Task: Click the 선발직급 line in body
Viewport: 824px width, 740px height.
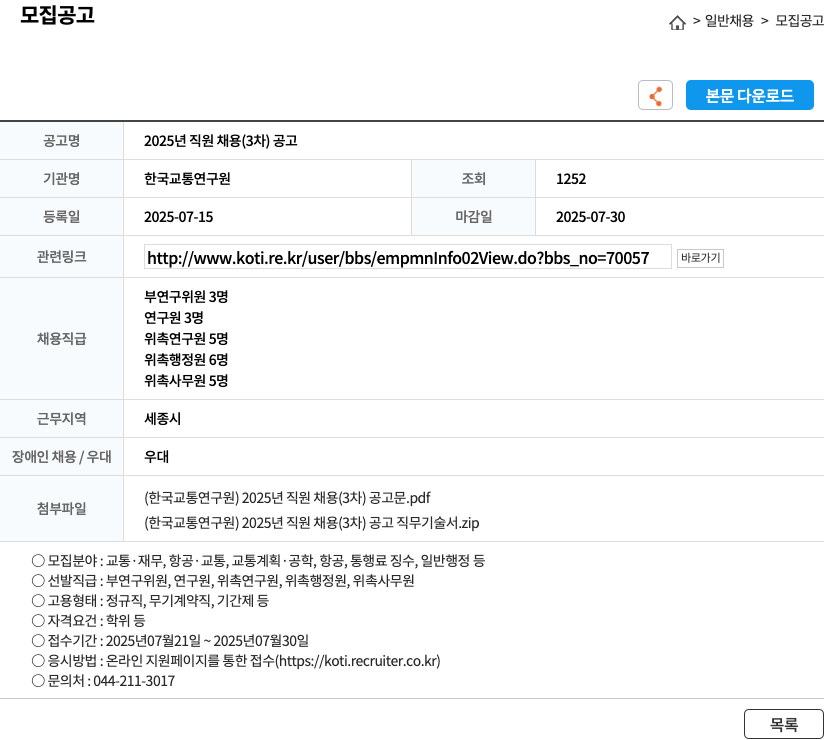Action: tap(223, 580)
